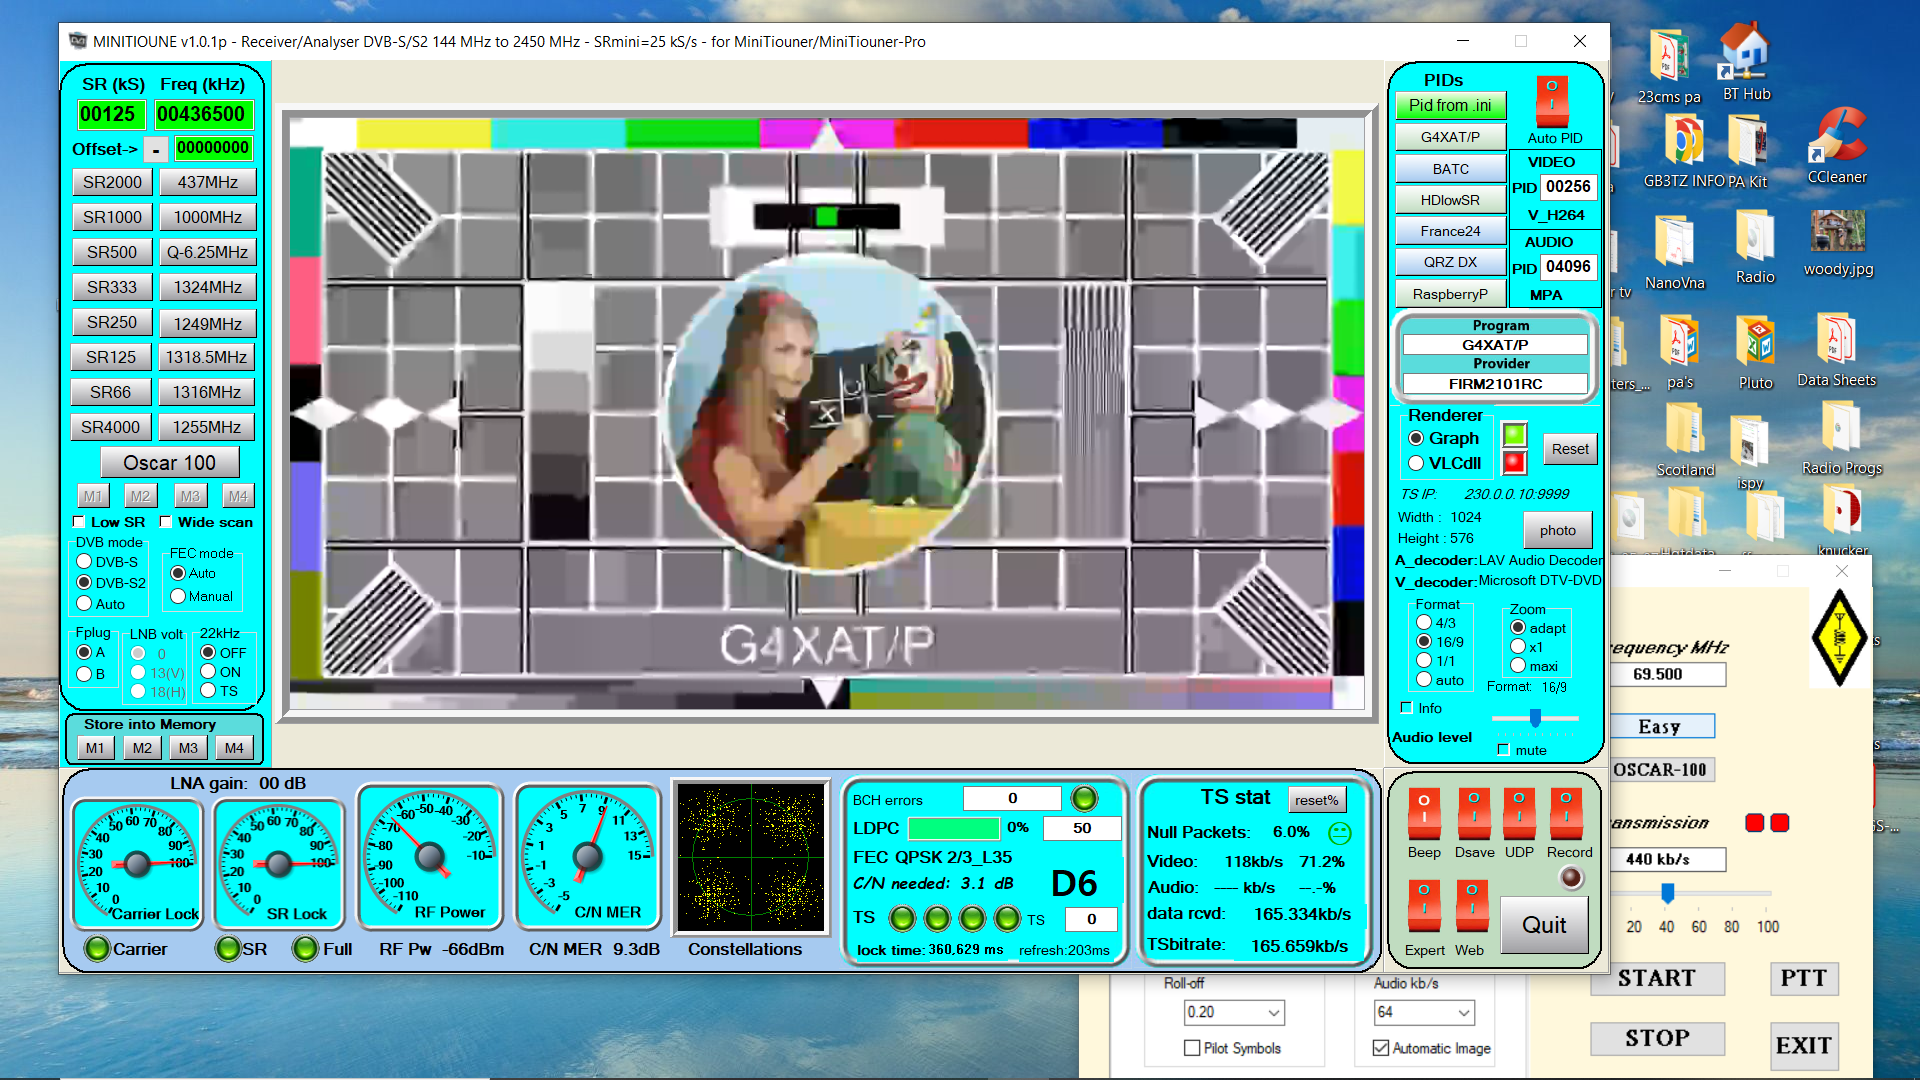Click the green renderer start square
This screenshot has width=1920, height=1080.
click(1514, 435)
